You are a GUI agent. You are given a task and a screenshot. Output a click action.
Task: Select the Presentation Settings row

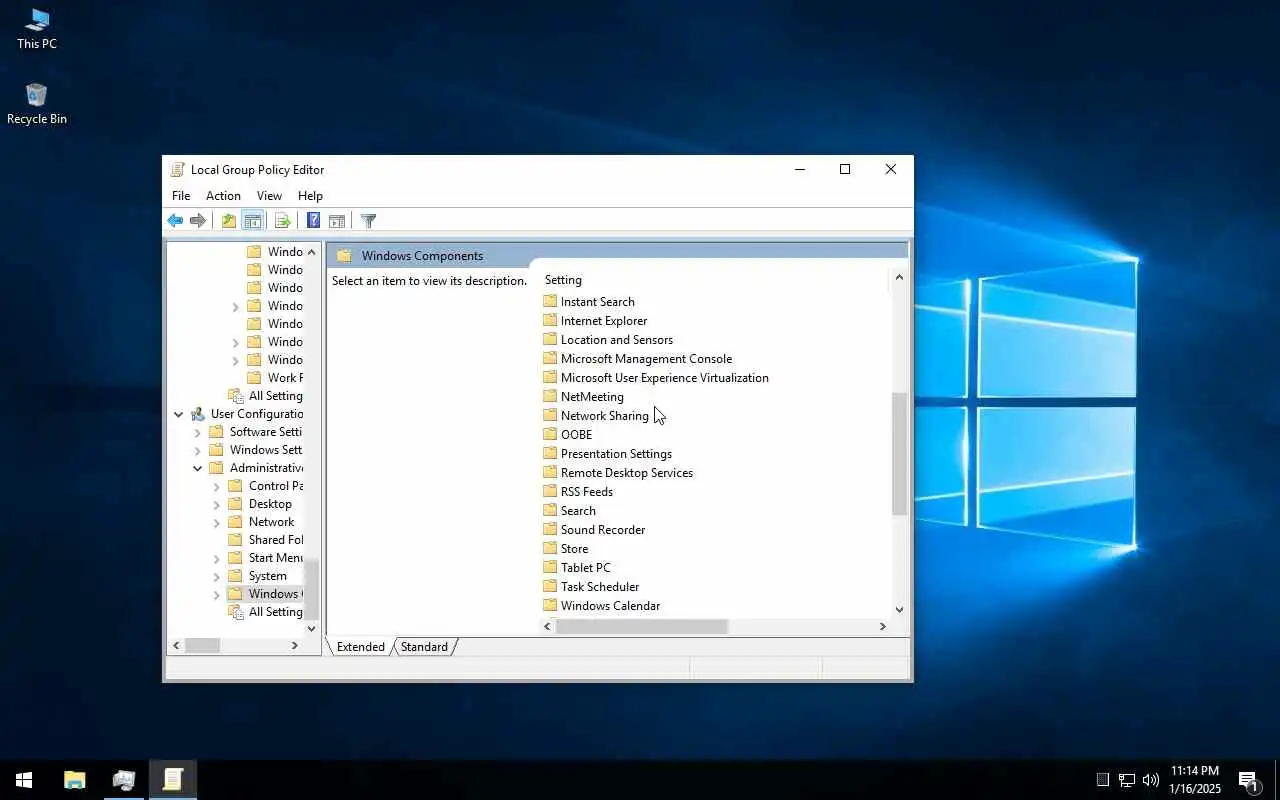pos(616,453)
